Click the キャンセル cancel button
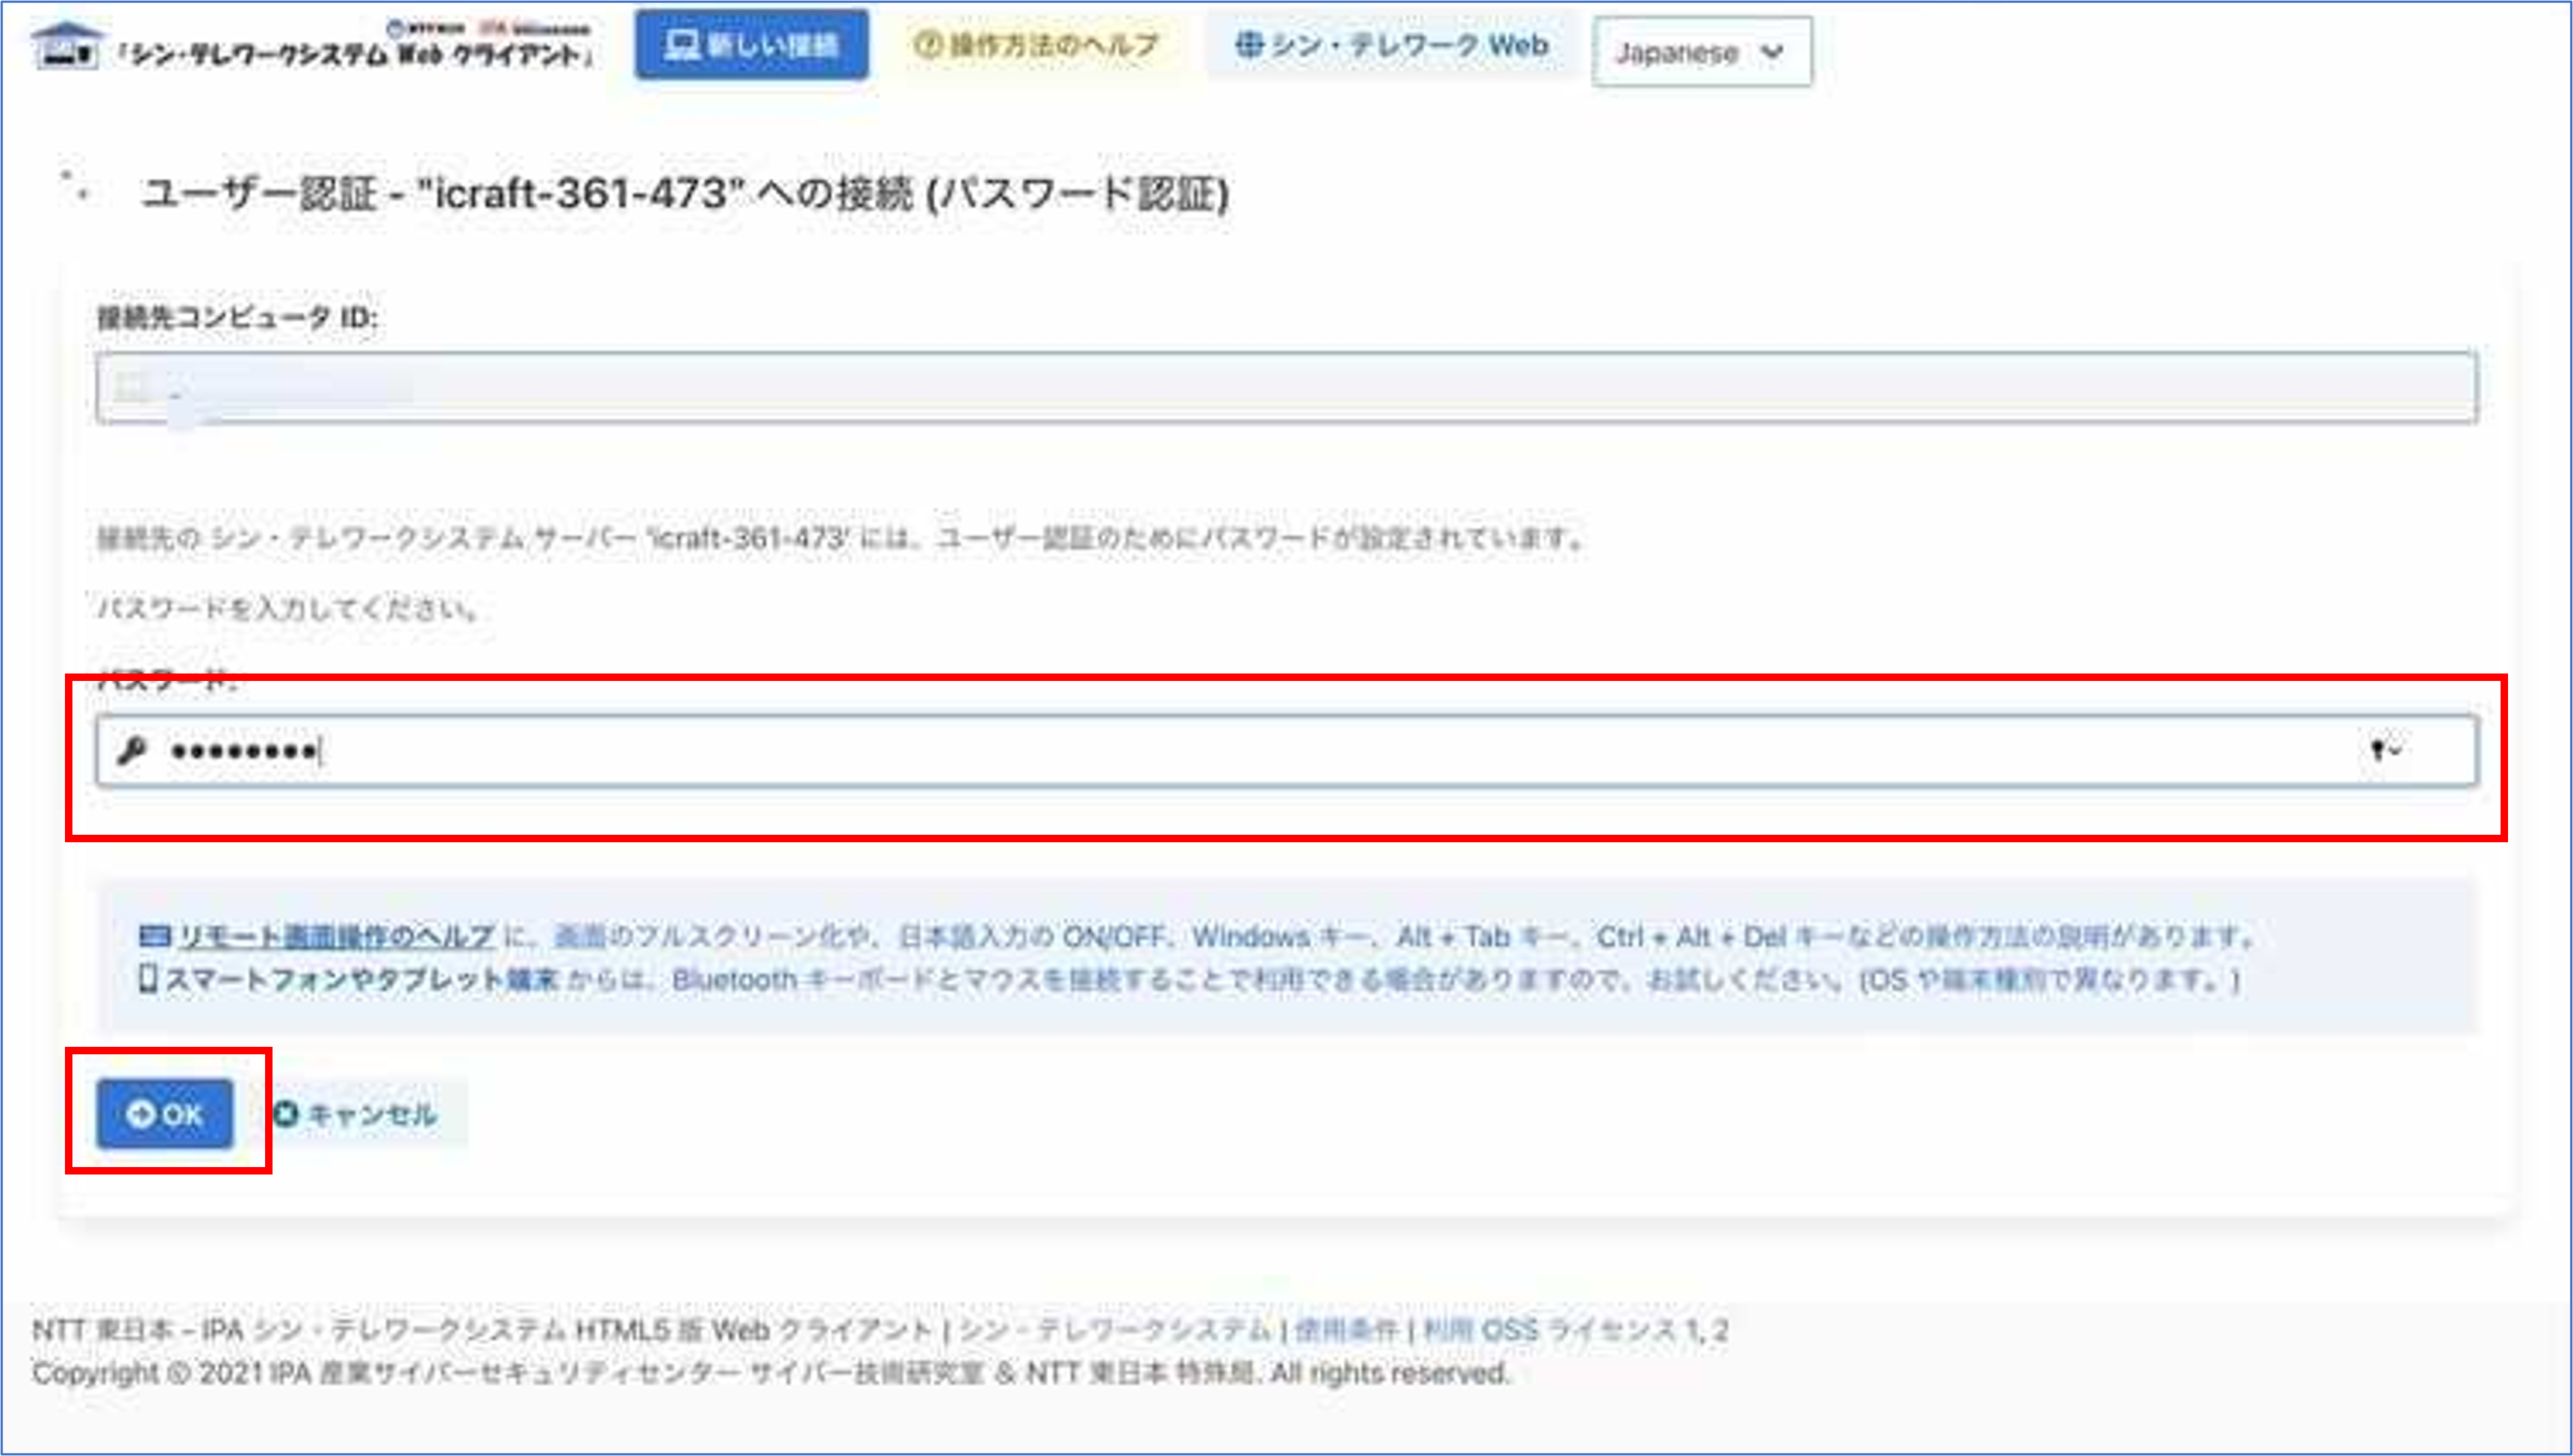The image size is (2573, 1456). [356, 1113]
